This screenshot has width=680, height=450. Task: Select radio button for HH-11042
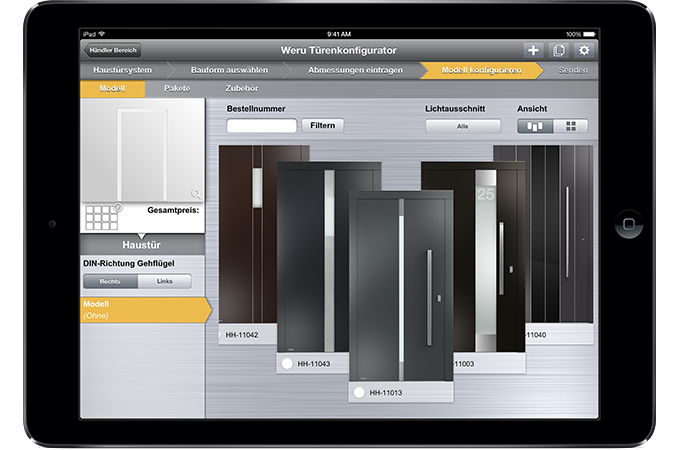pyautogui.click(x=219, y=335)
